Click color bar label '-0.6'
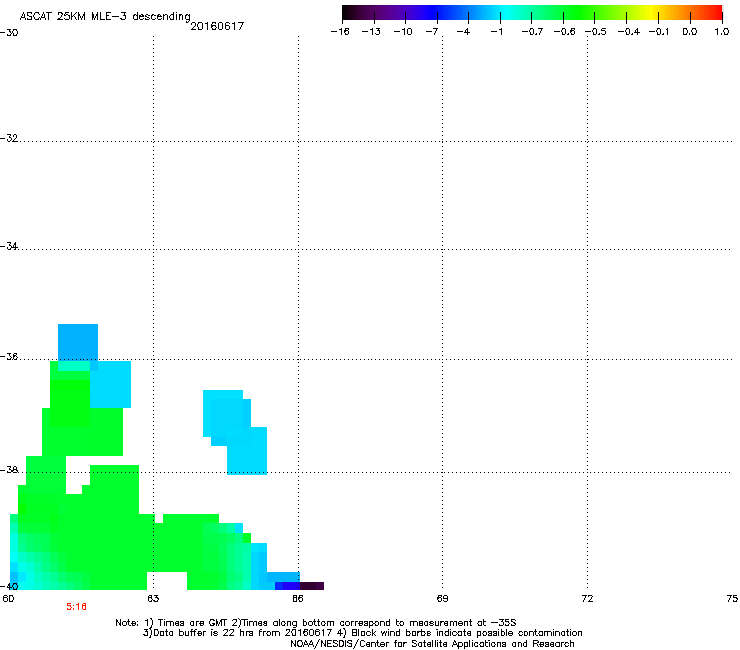740x650 pixels. point(564,32)
